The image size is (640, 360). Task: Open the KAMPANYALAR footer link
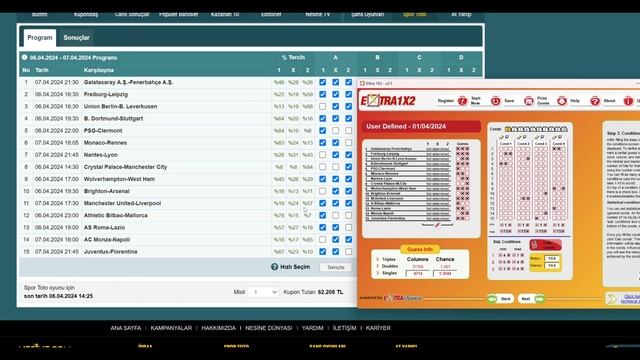[x=171, y=328]
